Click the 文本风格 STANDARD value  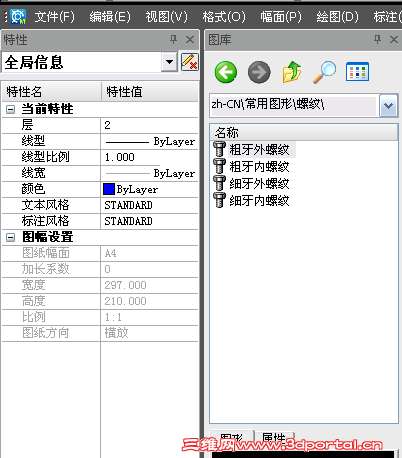pyautogui.click(x=149, y=205)
